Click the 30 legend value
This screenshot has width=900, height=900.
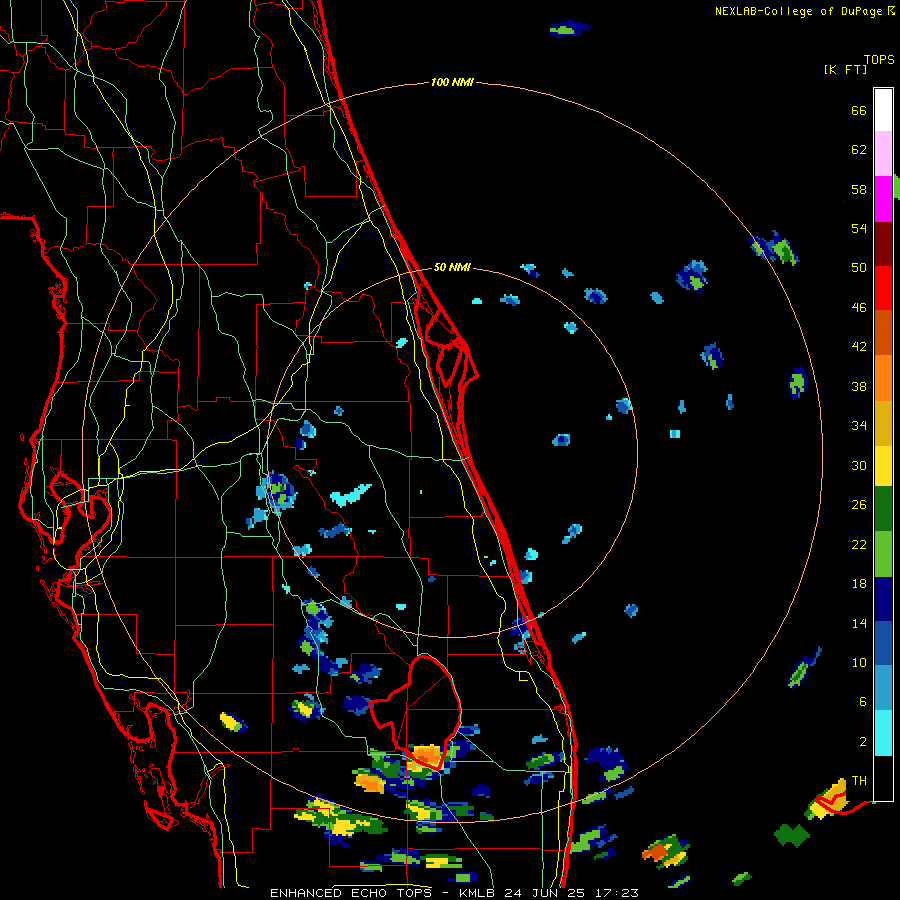859,465
